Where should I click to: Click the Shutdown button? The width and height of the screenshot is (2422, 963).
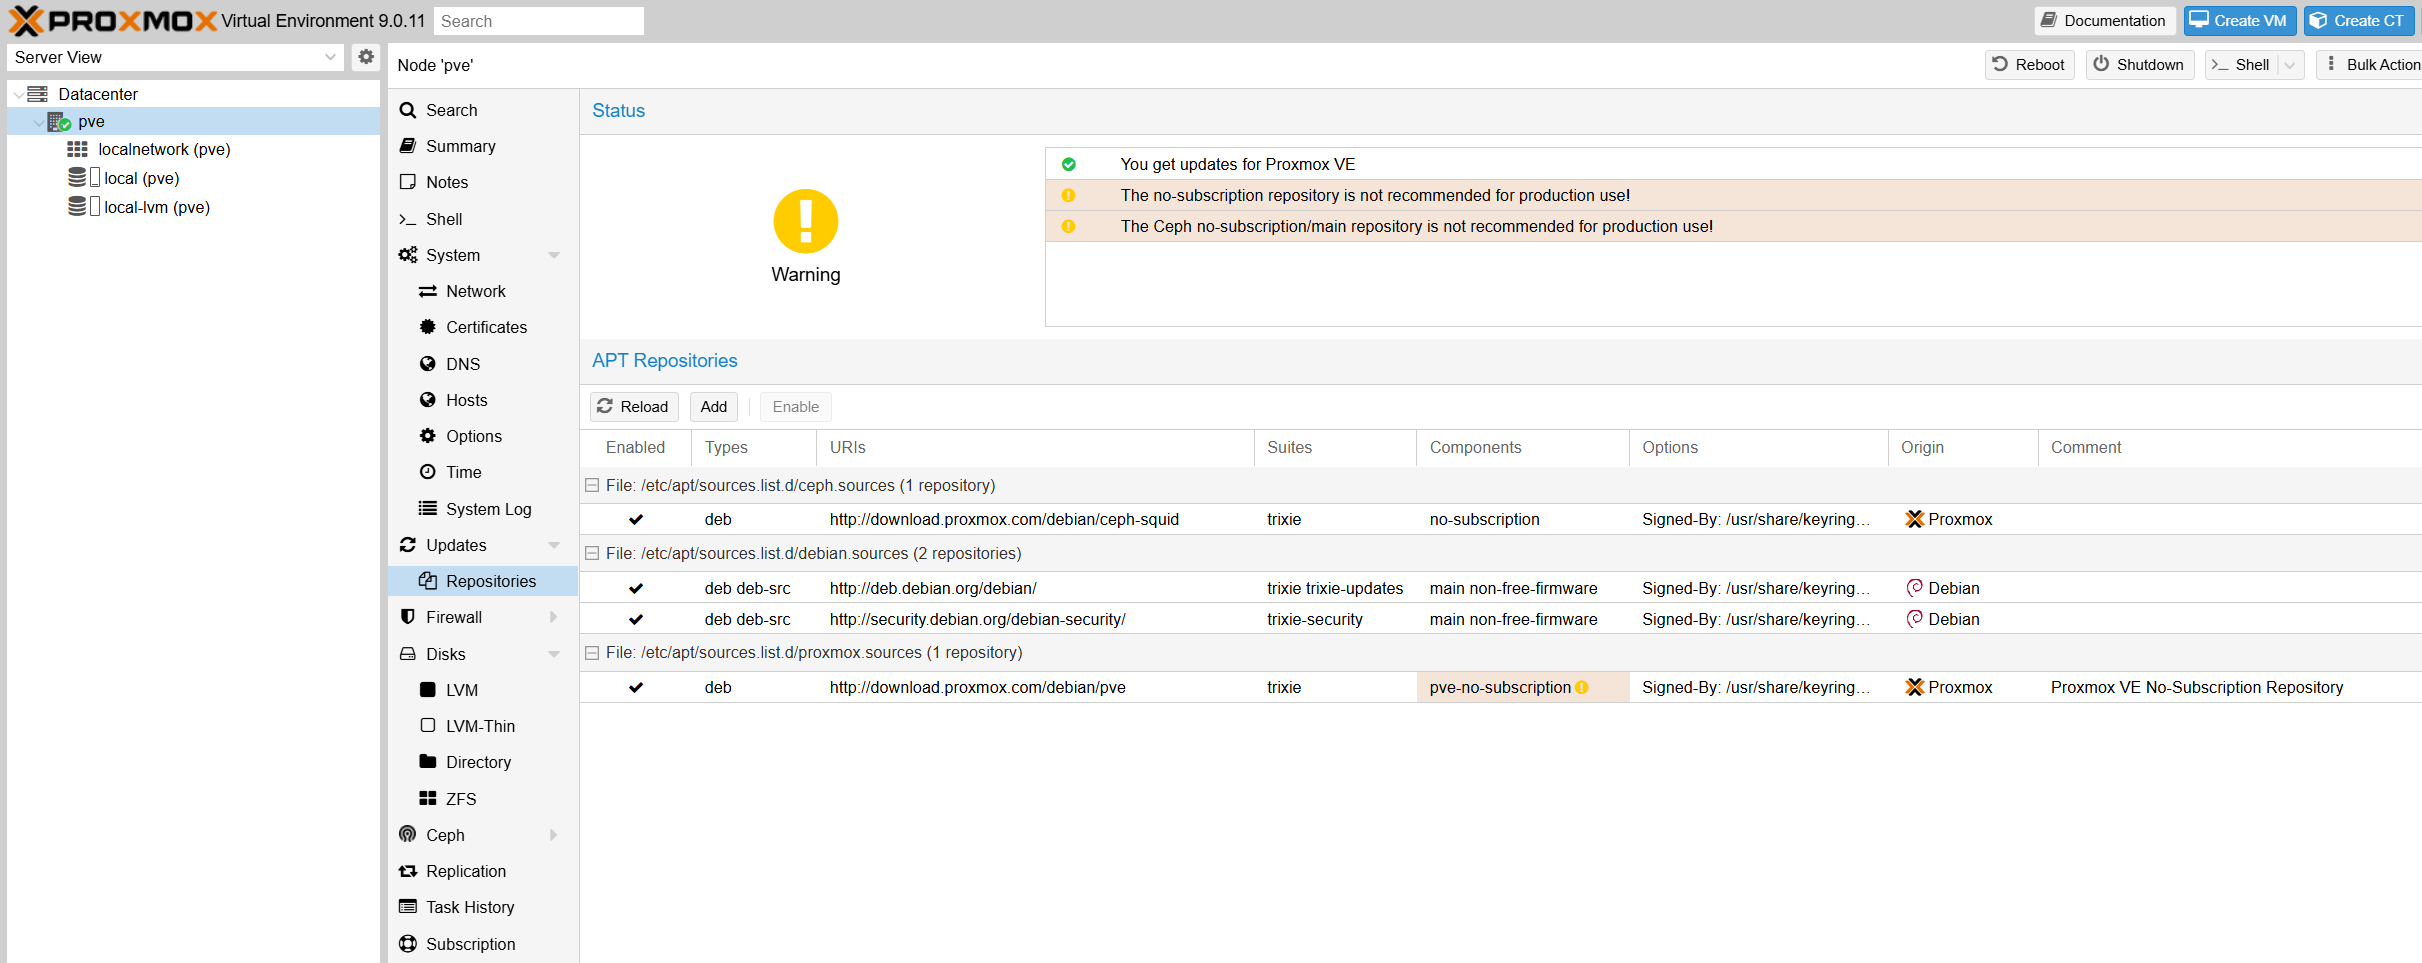point(2140,65)
